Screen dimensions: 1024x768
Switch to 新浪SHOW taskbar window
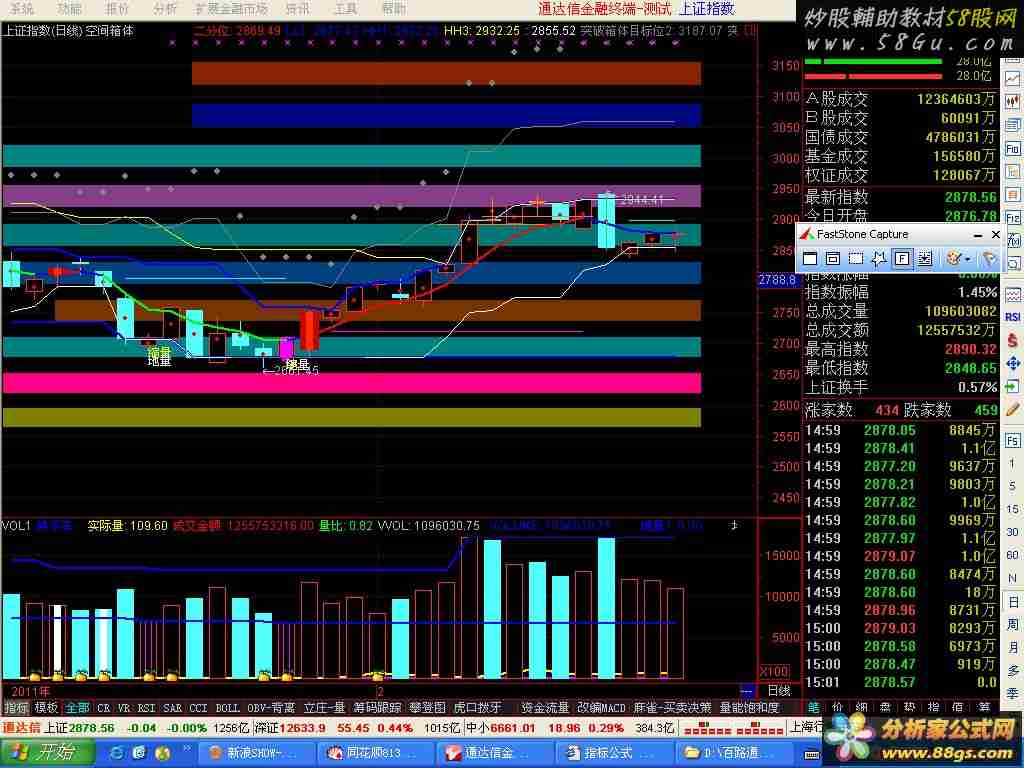pyautogui.click(x=257, y=753)
